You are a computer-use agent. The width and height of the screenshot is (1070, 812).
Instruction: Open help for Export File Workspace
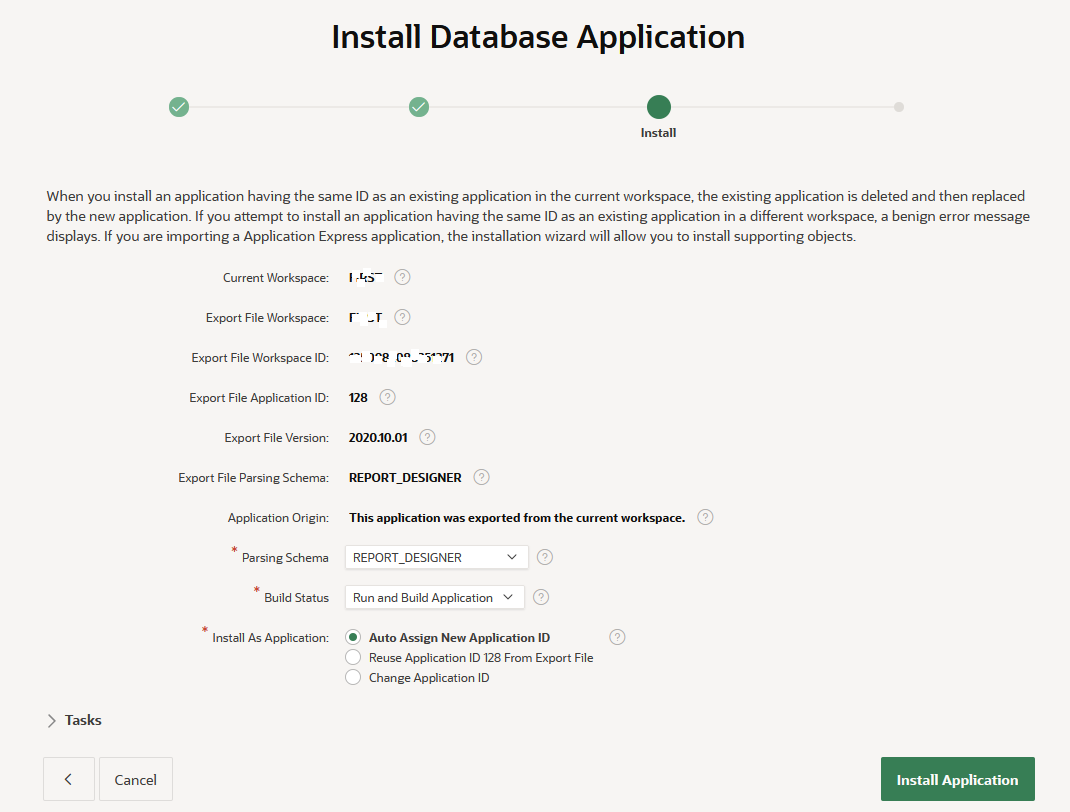coord(402,317)
